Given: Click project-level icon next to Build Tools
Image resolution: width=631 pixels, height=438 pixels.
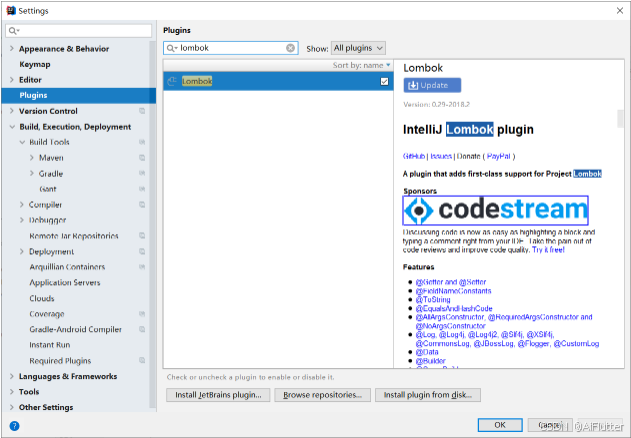Looking at the screenshot, I should [142, 142].
